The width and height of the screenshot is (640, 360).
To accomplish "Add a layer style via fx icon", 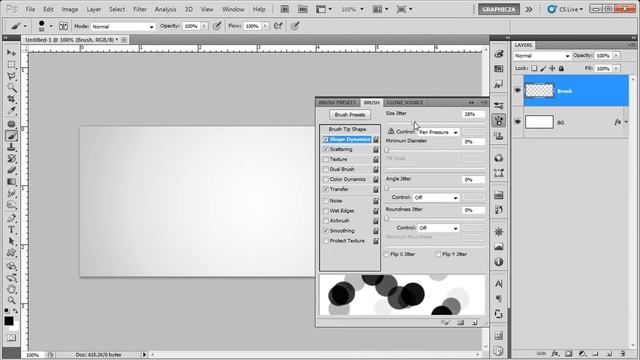I will (555, 353).
